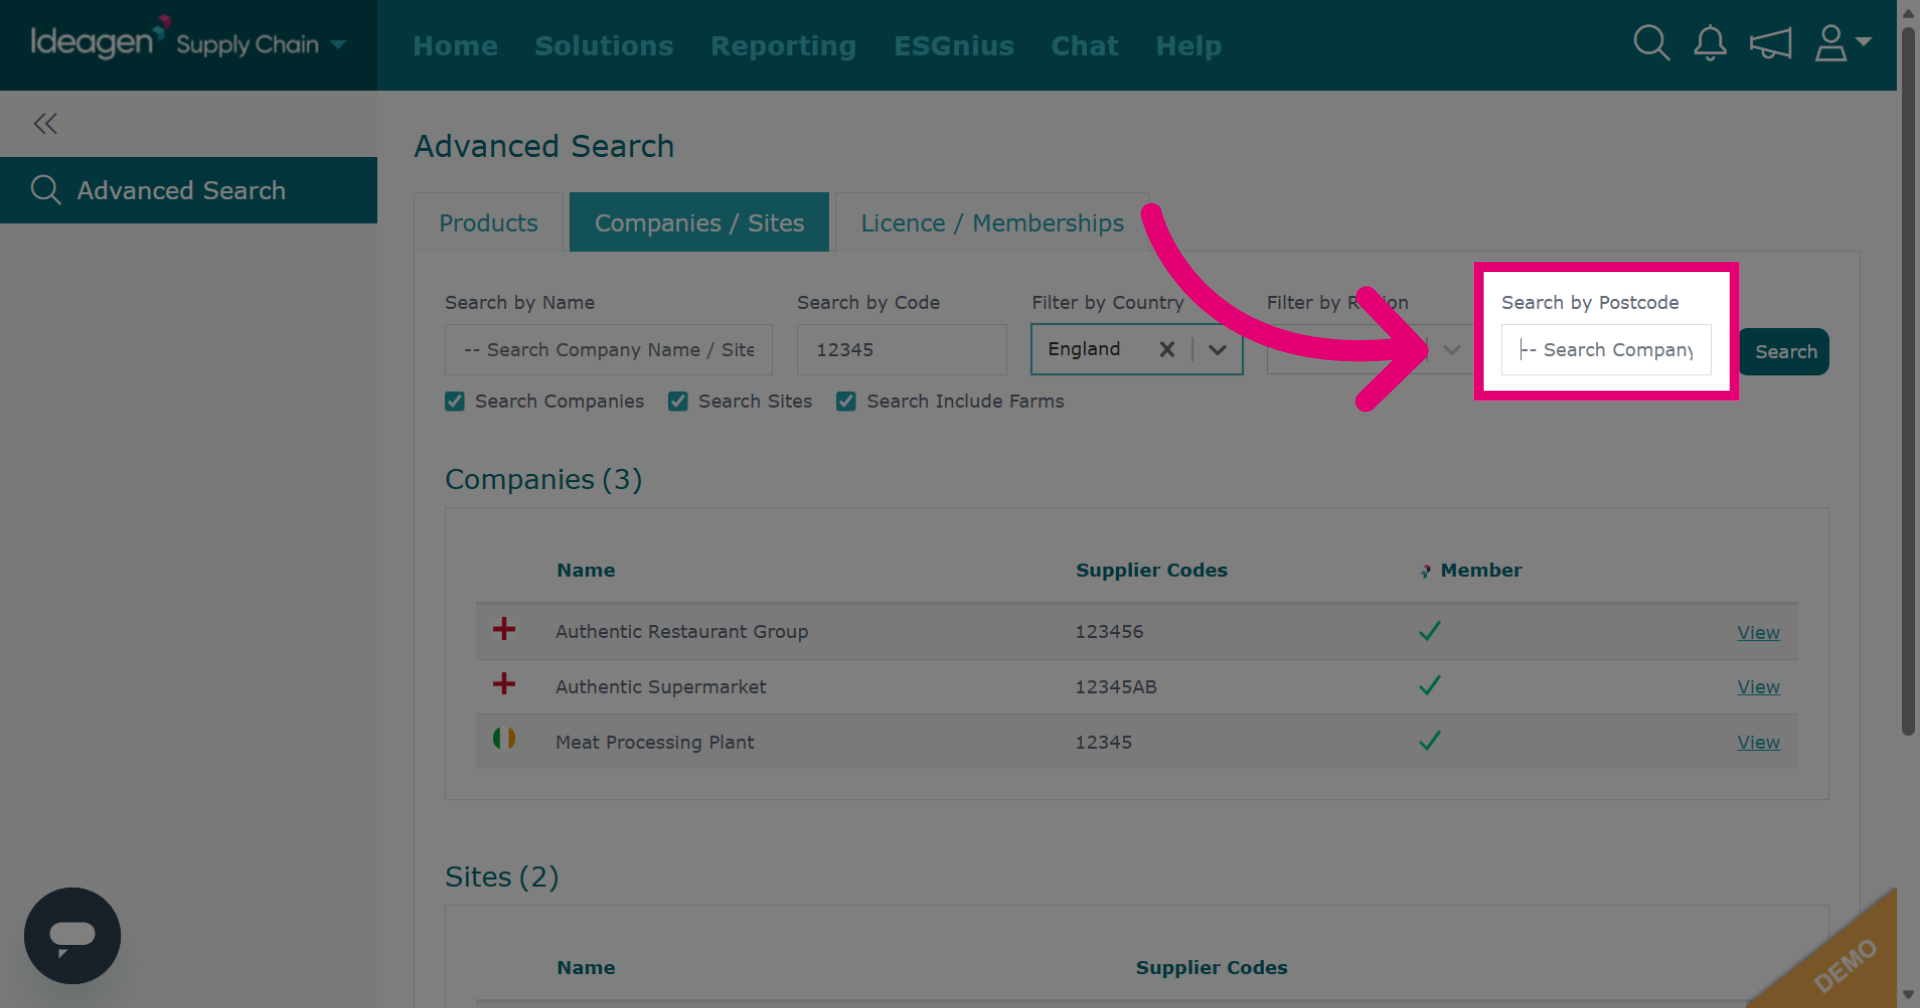Open Home menu
The height and width of the screenshot is (1008, 1920).
click(x=455, y=46)
